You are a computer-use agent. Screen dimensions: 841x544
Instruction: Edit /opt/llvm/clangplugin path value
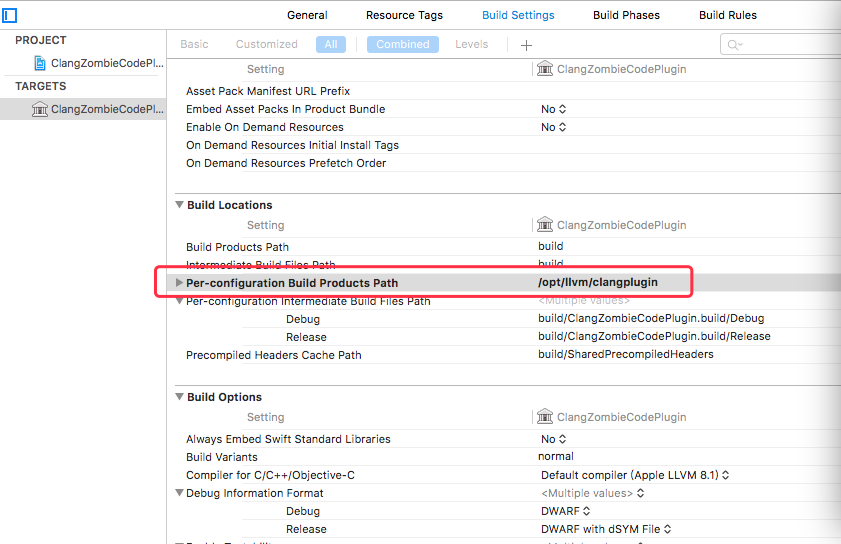click(597, 282)
